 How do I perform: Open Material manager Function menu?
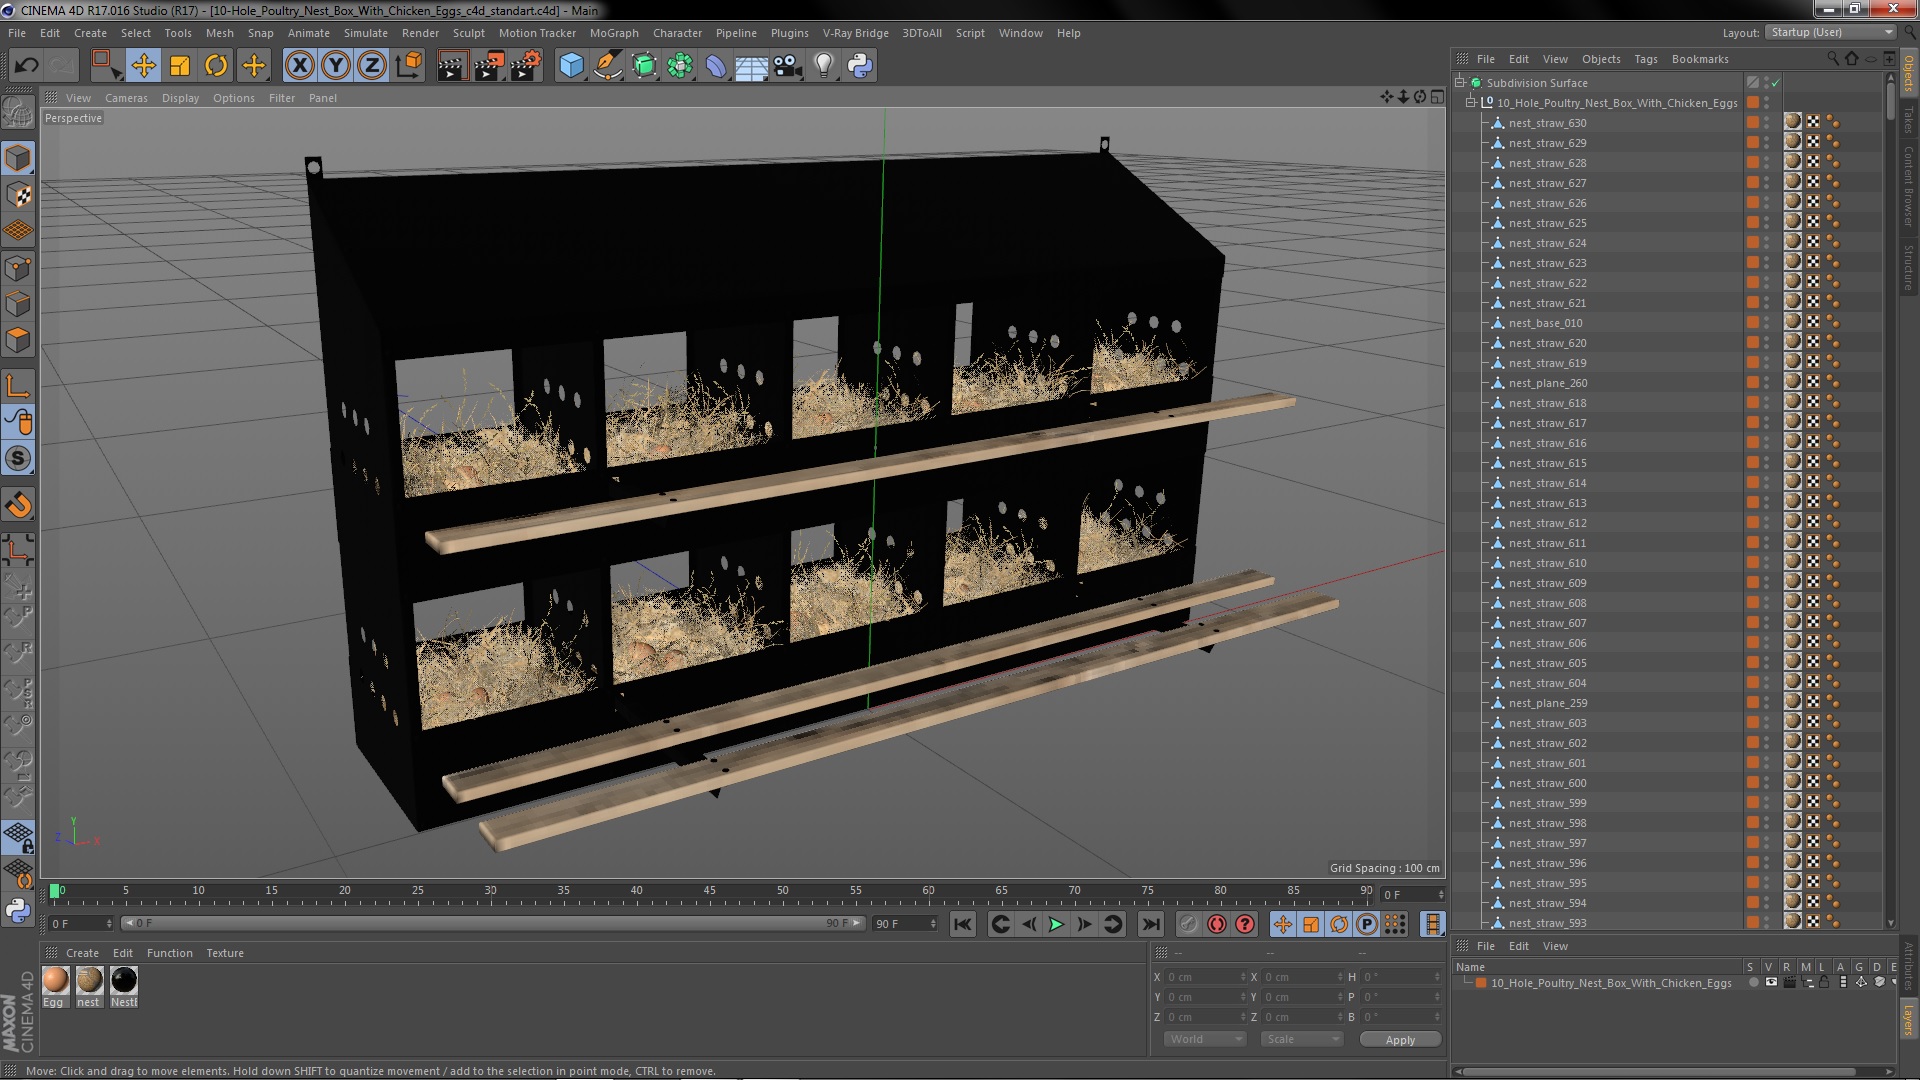point(169,953)
